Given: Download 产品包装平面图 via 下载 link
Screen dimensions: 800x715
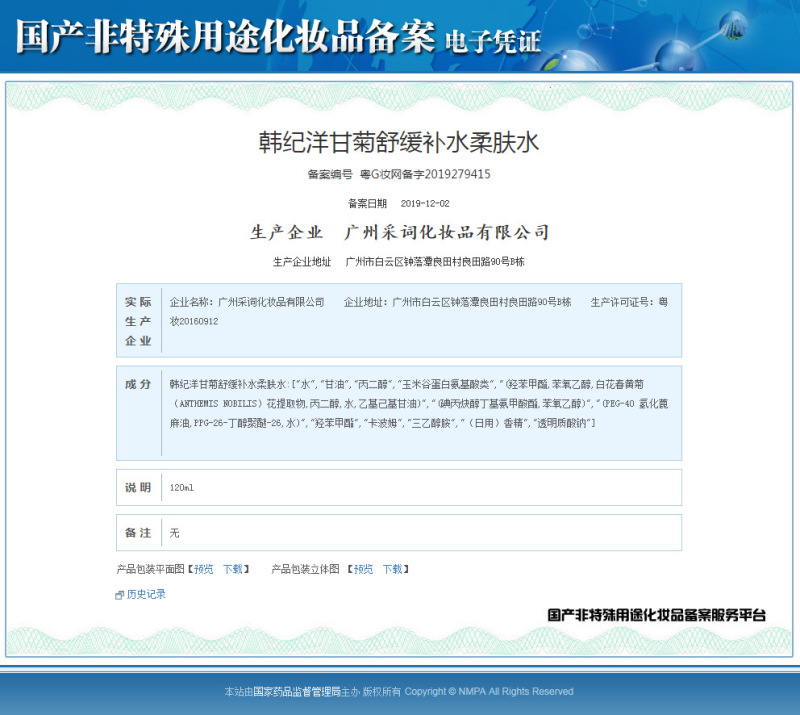Looking at the screenshot, I should [233, 569].
